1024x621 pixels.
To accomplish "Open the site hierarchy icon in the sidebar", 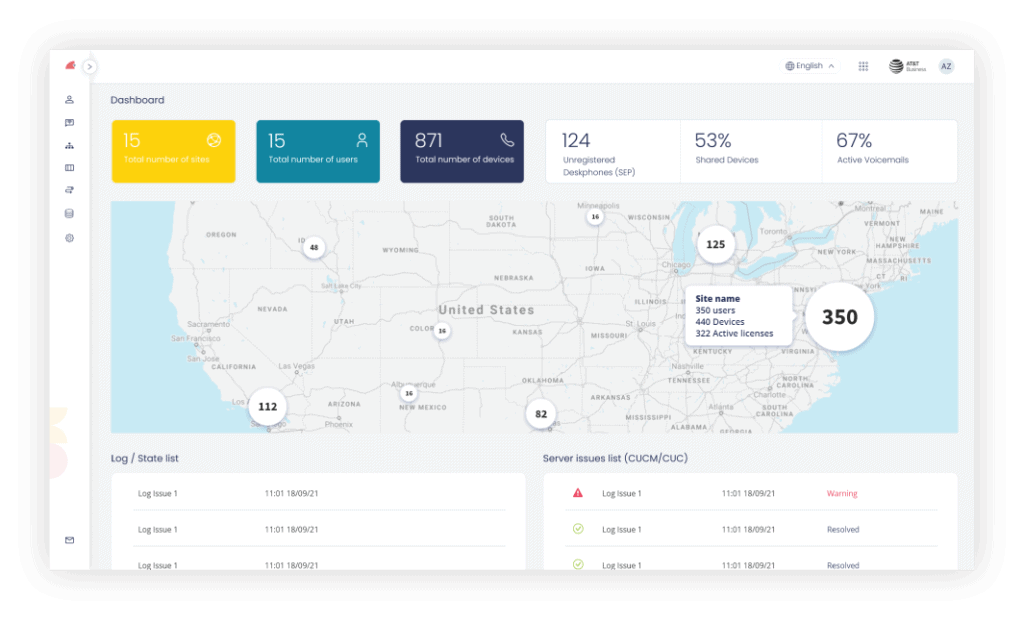I will tap(69, 146).
